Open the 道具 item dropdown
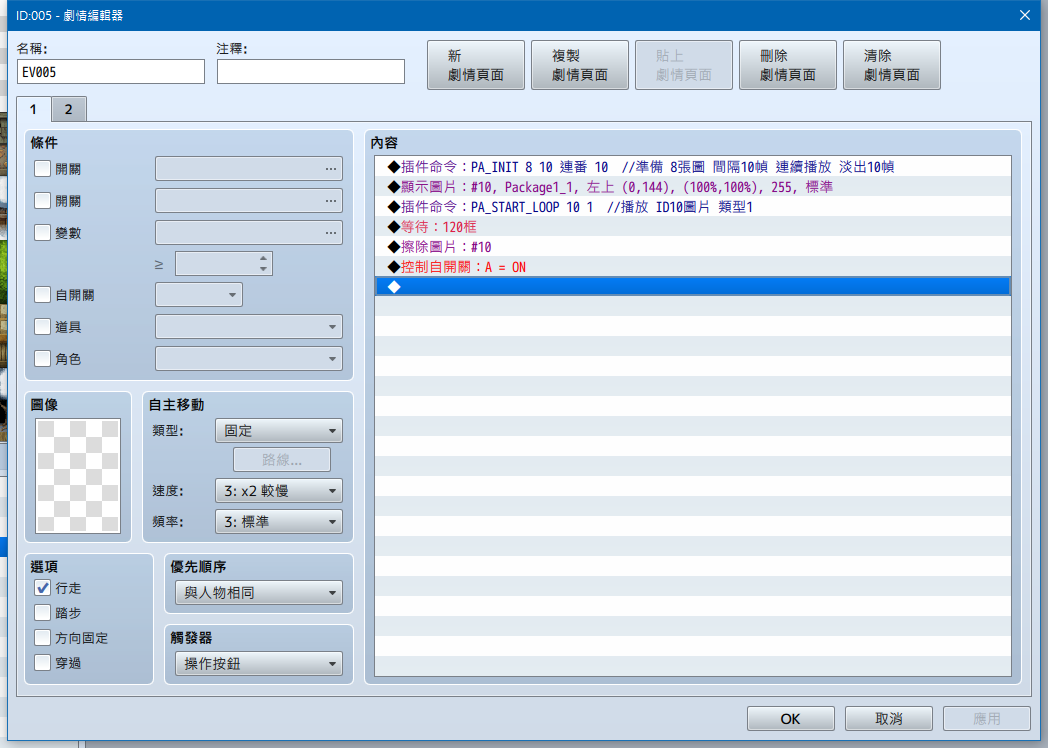The width and height of the screenshot is (1048, 748). tap(249, 327)
